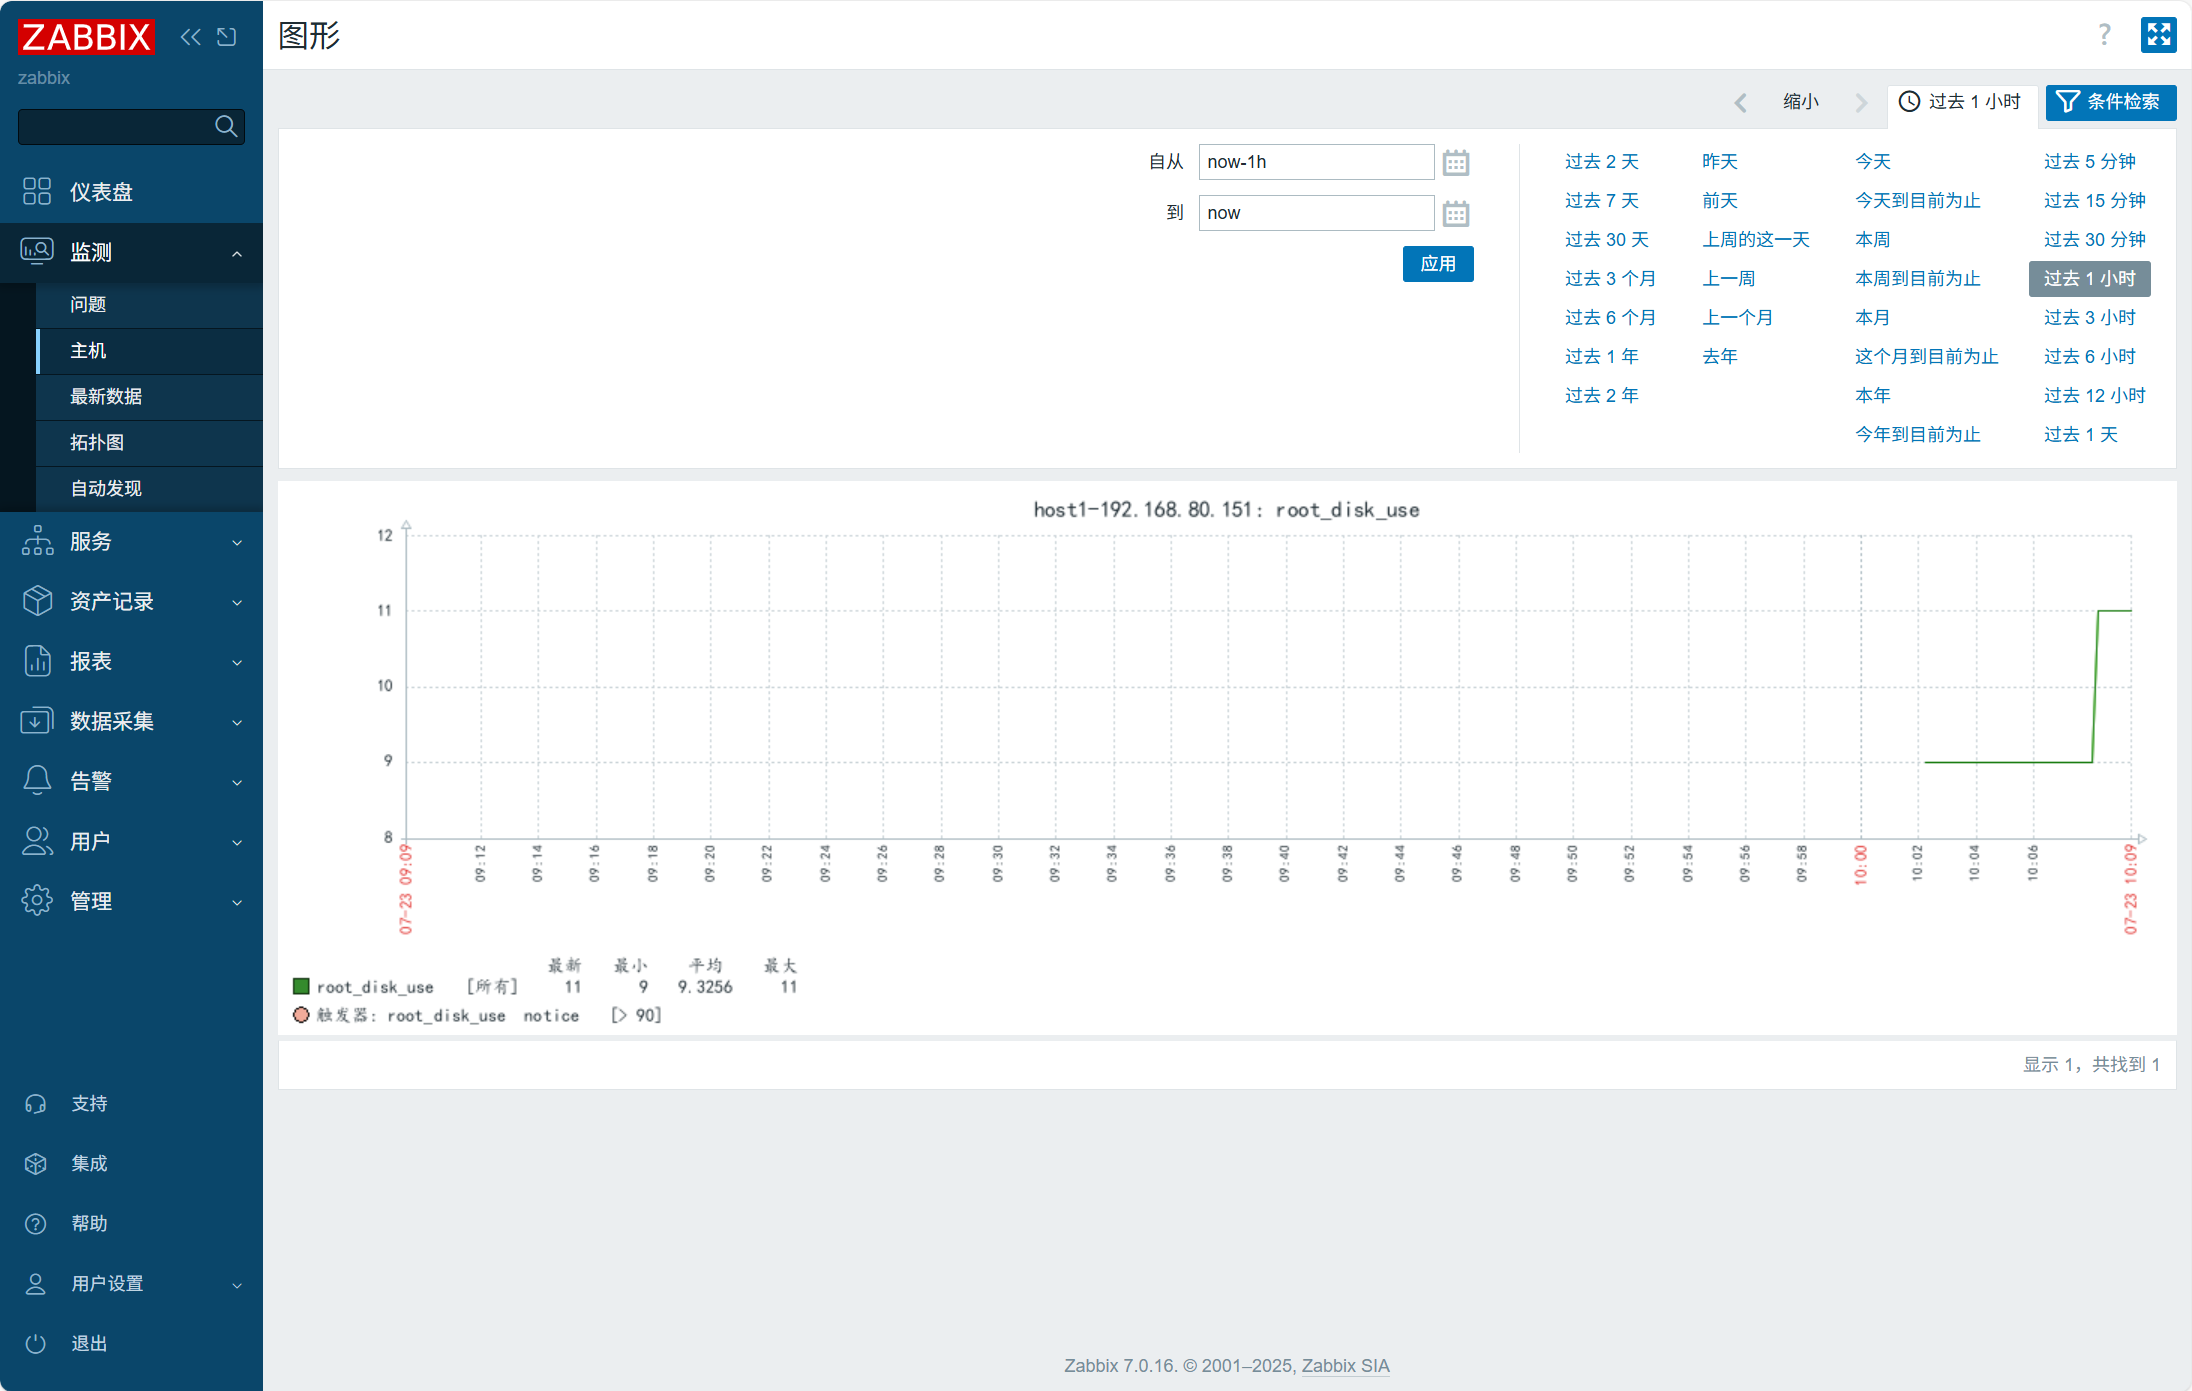Click the green root_disk_use legend swatch
Image resolution: width=2192 pixels, height=1391 pixels.
(300, 987)
